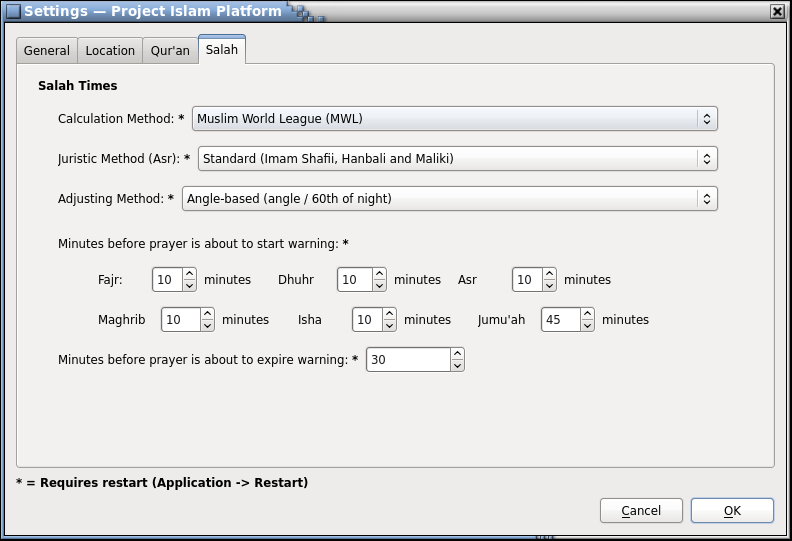The width and height of the screenshot is (792, 541).
Task: Increase Jumu'ah warning minutes
Action: click(587, 314)
